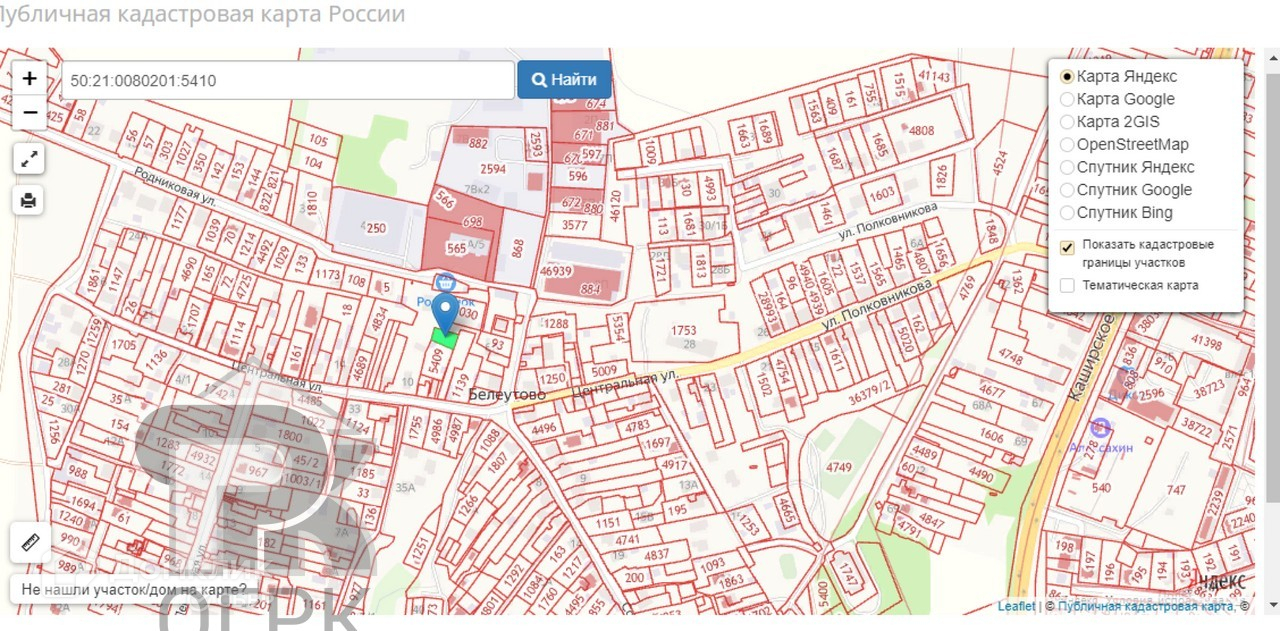
Task: Select Карта Яндекс base layer
Action: pos(1067,76)
